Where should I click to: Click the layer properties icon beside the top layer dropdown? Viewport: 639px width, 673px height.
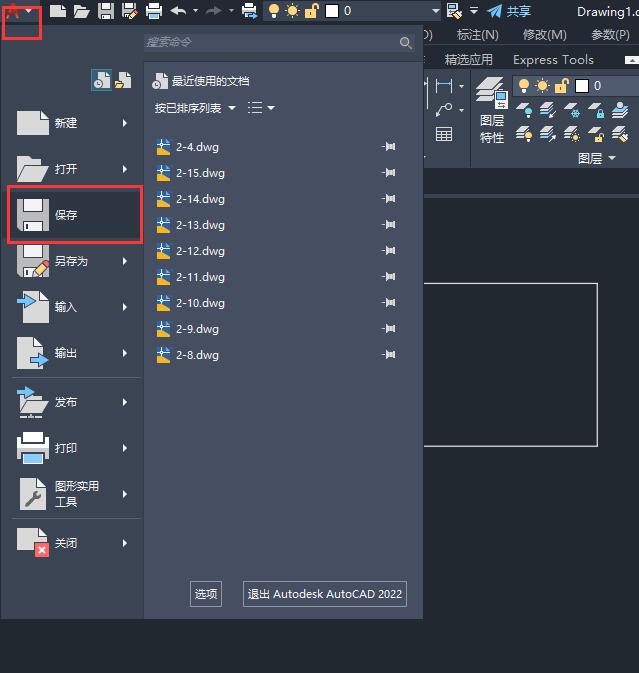tap(454, 11)
